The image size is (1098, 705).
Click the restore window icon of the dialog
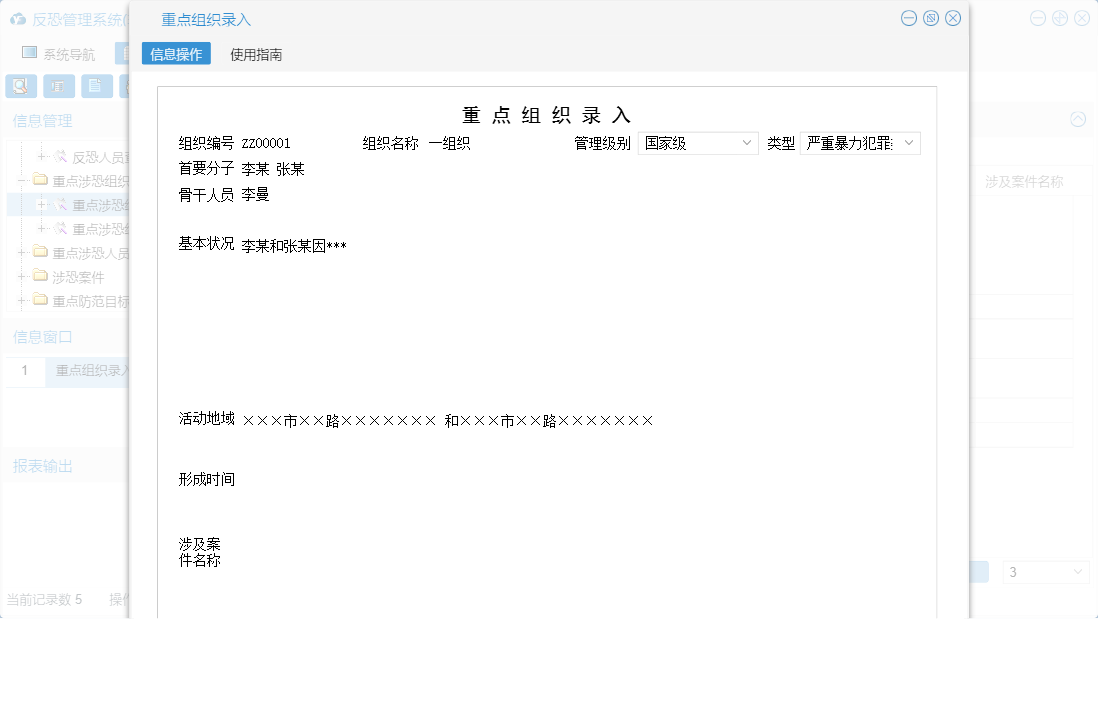click(x=930, y=18)
